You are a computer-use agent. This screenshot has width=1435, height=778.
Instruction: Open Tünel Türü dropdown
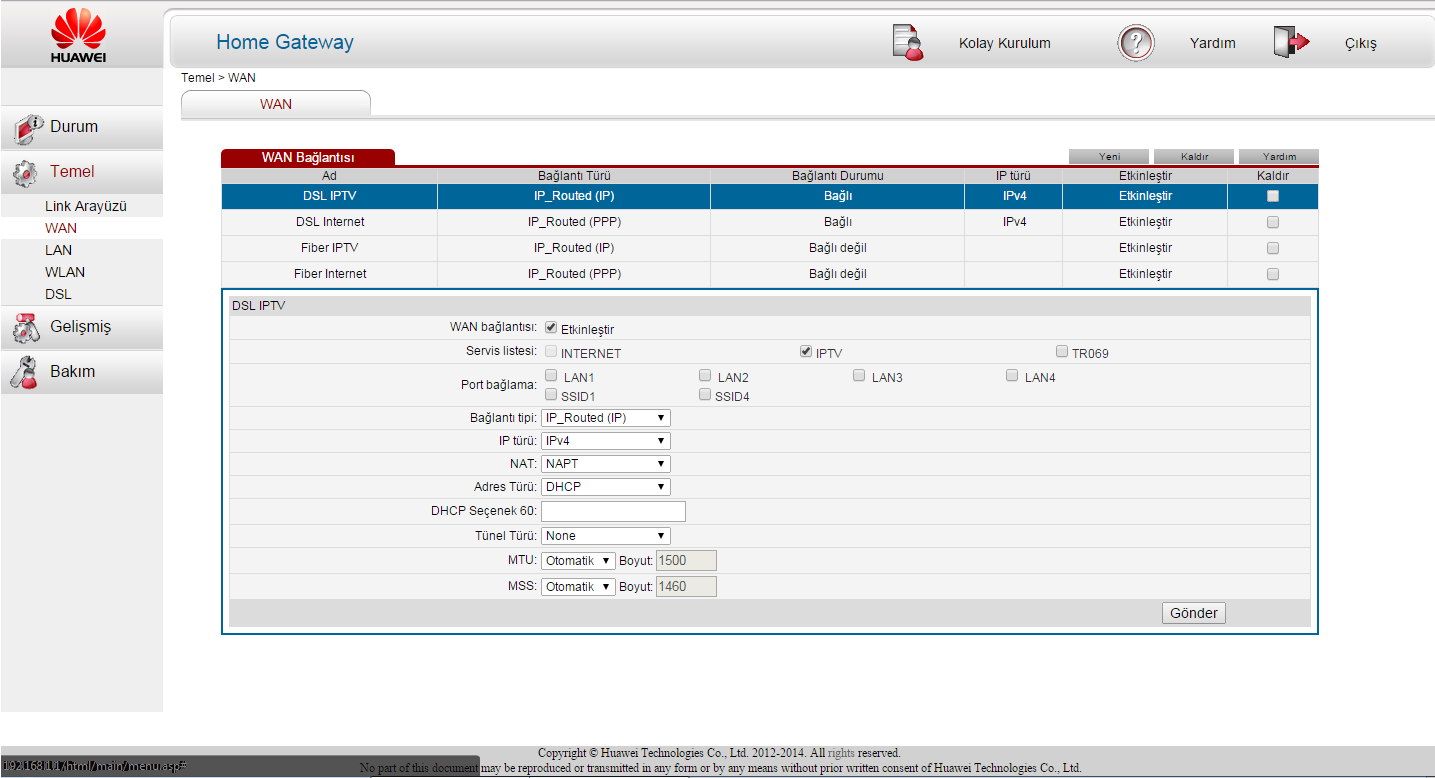[x=606, y=536]
